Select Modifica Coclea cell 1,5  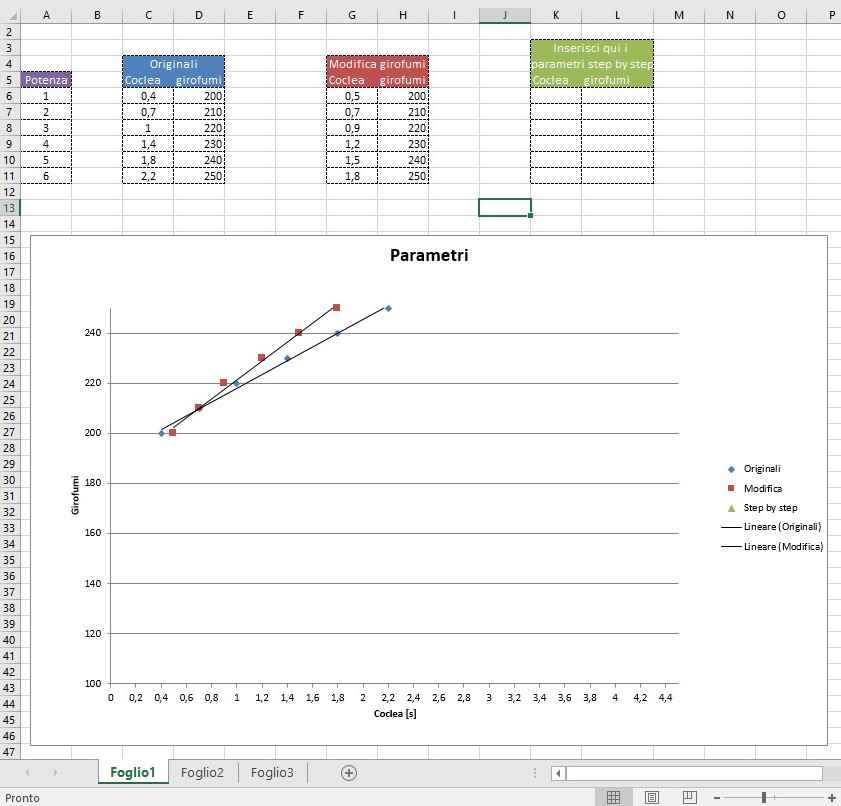pos(352,160)
